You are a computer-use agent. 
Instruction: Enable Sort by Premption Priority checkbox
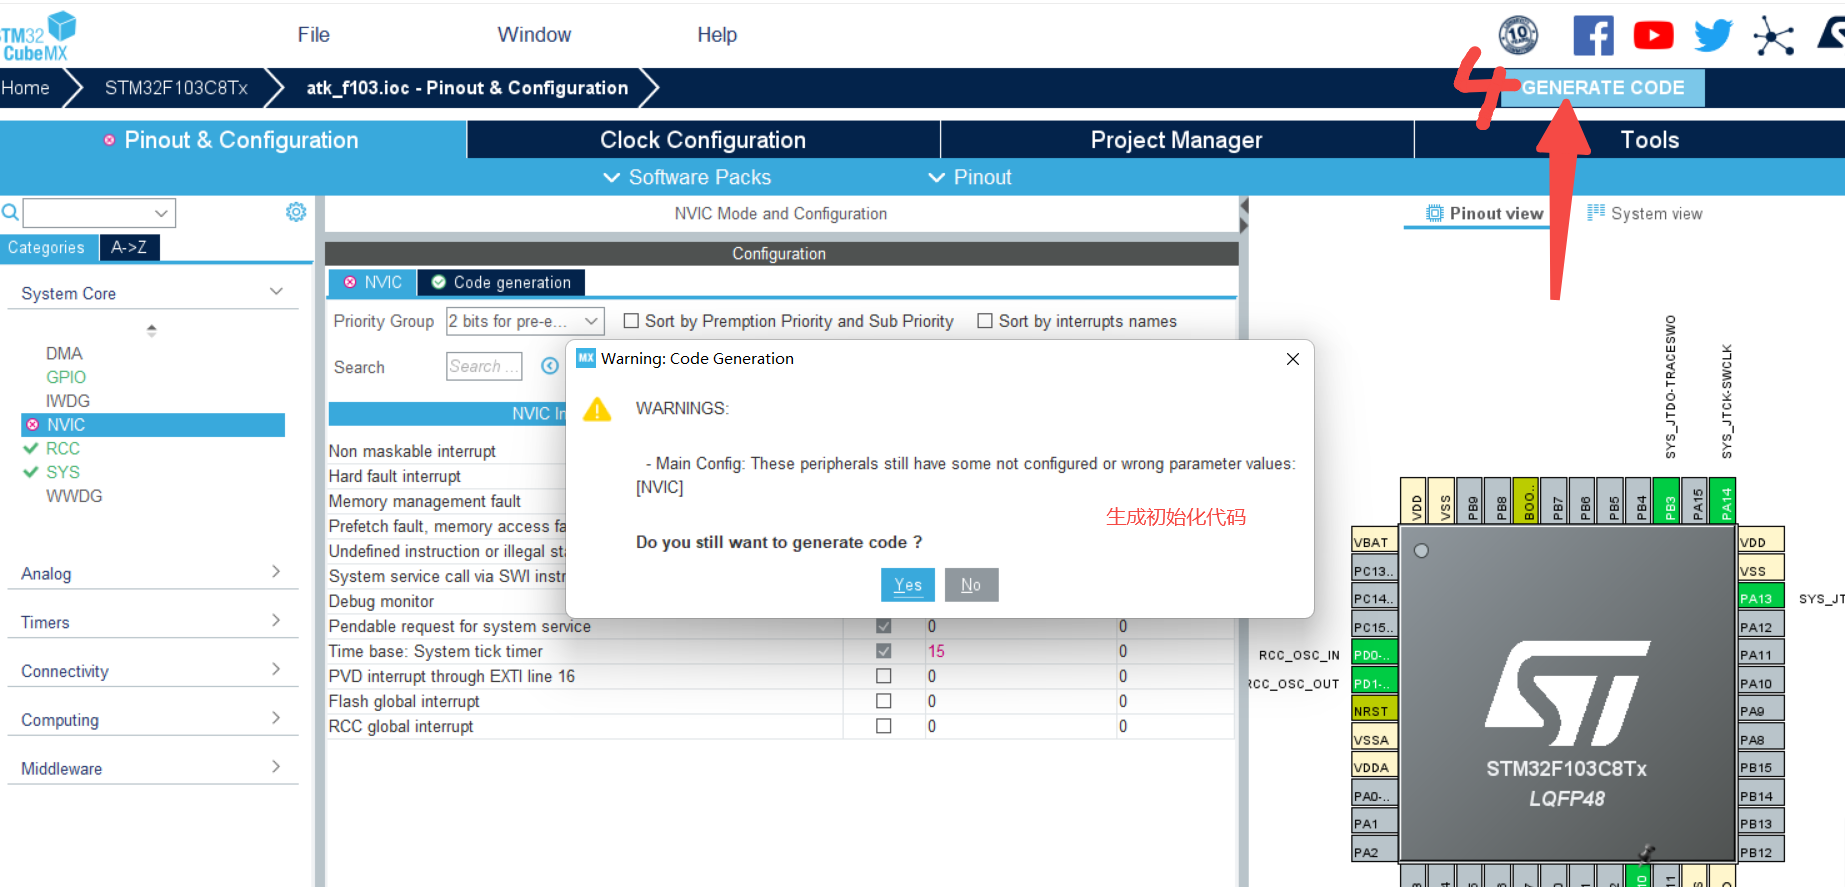(x=631, y=321)
